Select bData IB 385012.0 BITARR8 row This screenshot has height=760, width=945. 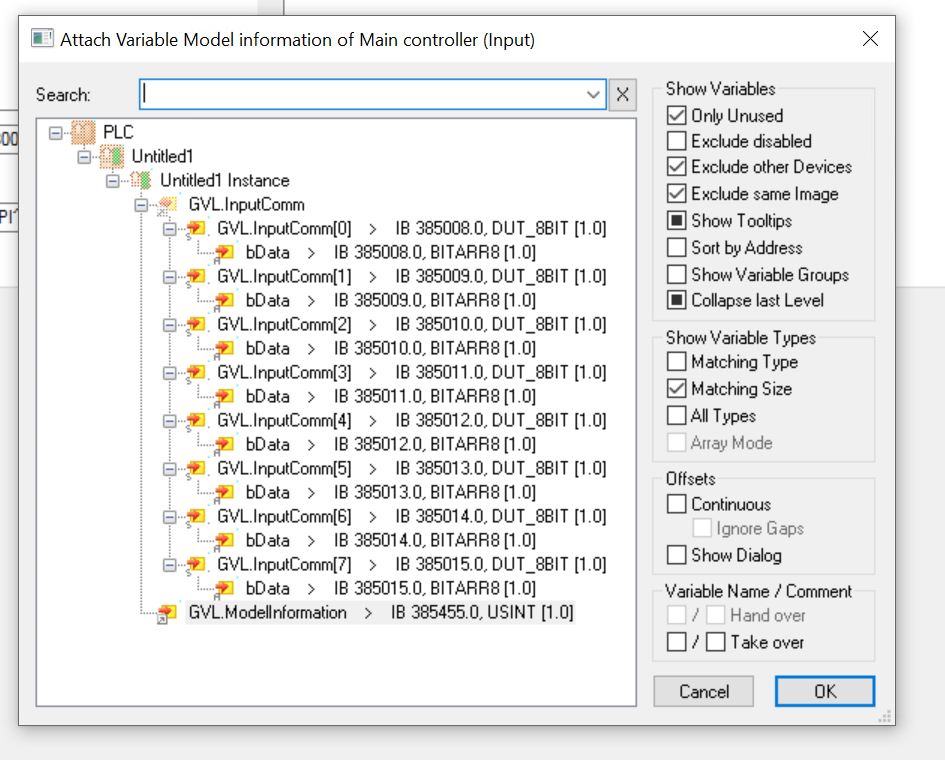click(x=391, y=445)
